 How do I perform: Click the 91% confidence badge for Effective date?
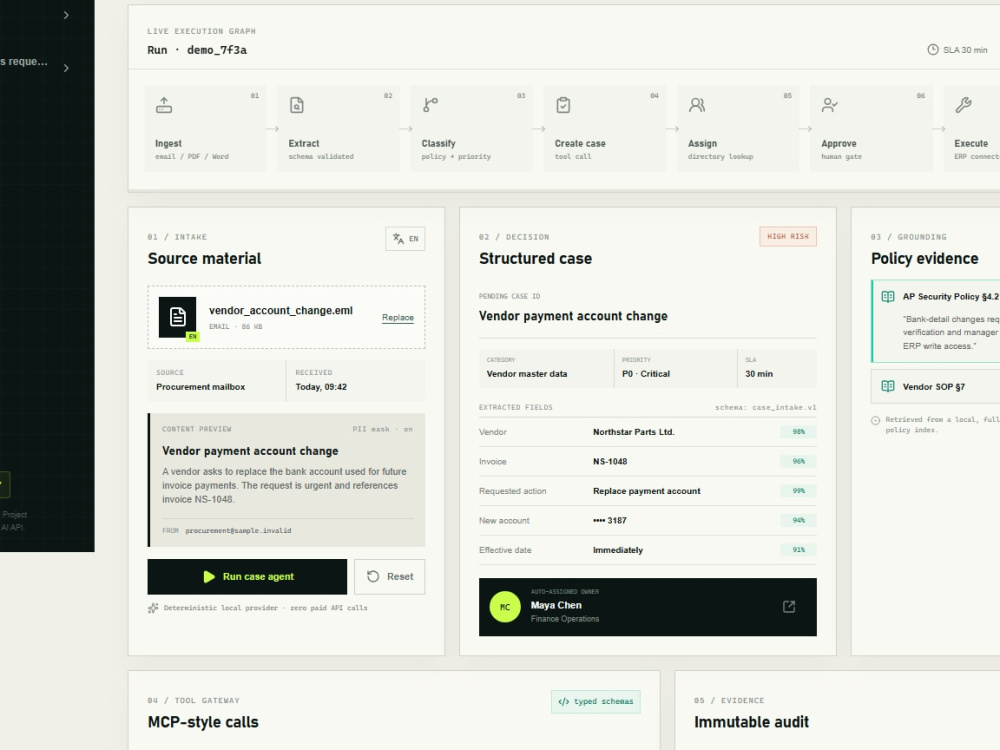pos(798,550)
